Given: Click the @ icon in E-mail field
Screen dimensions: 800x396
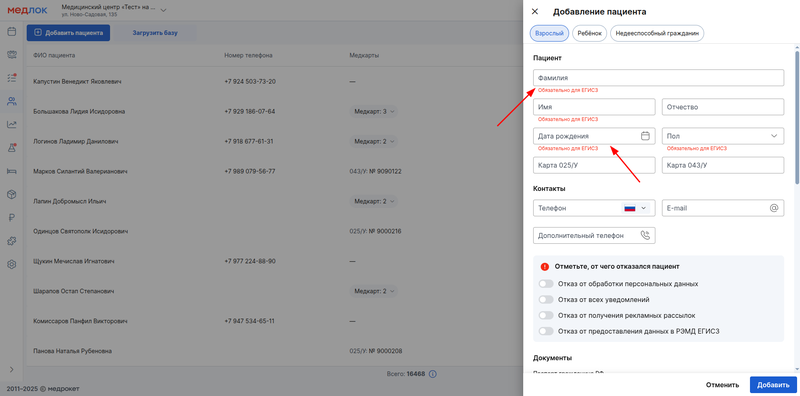Looking at the screenshot, I should click(773, 208).
